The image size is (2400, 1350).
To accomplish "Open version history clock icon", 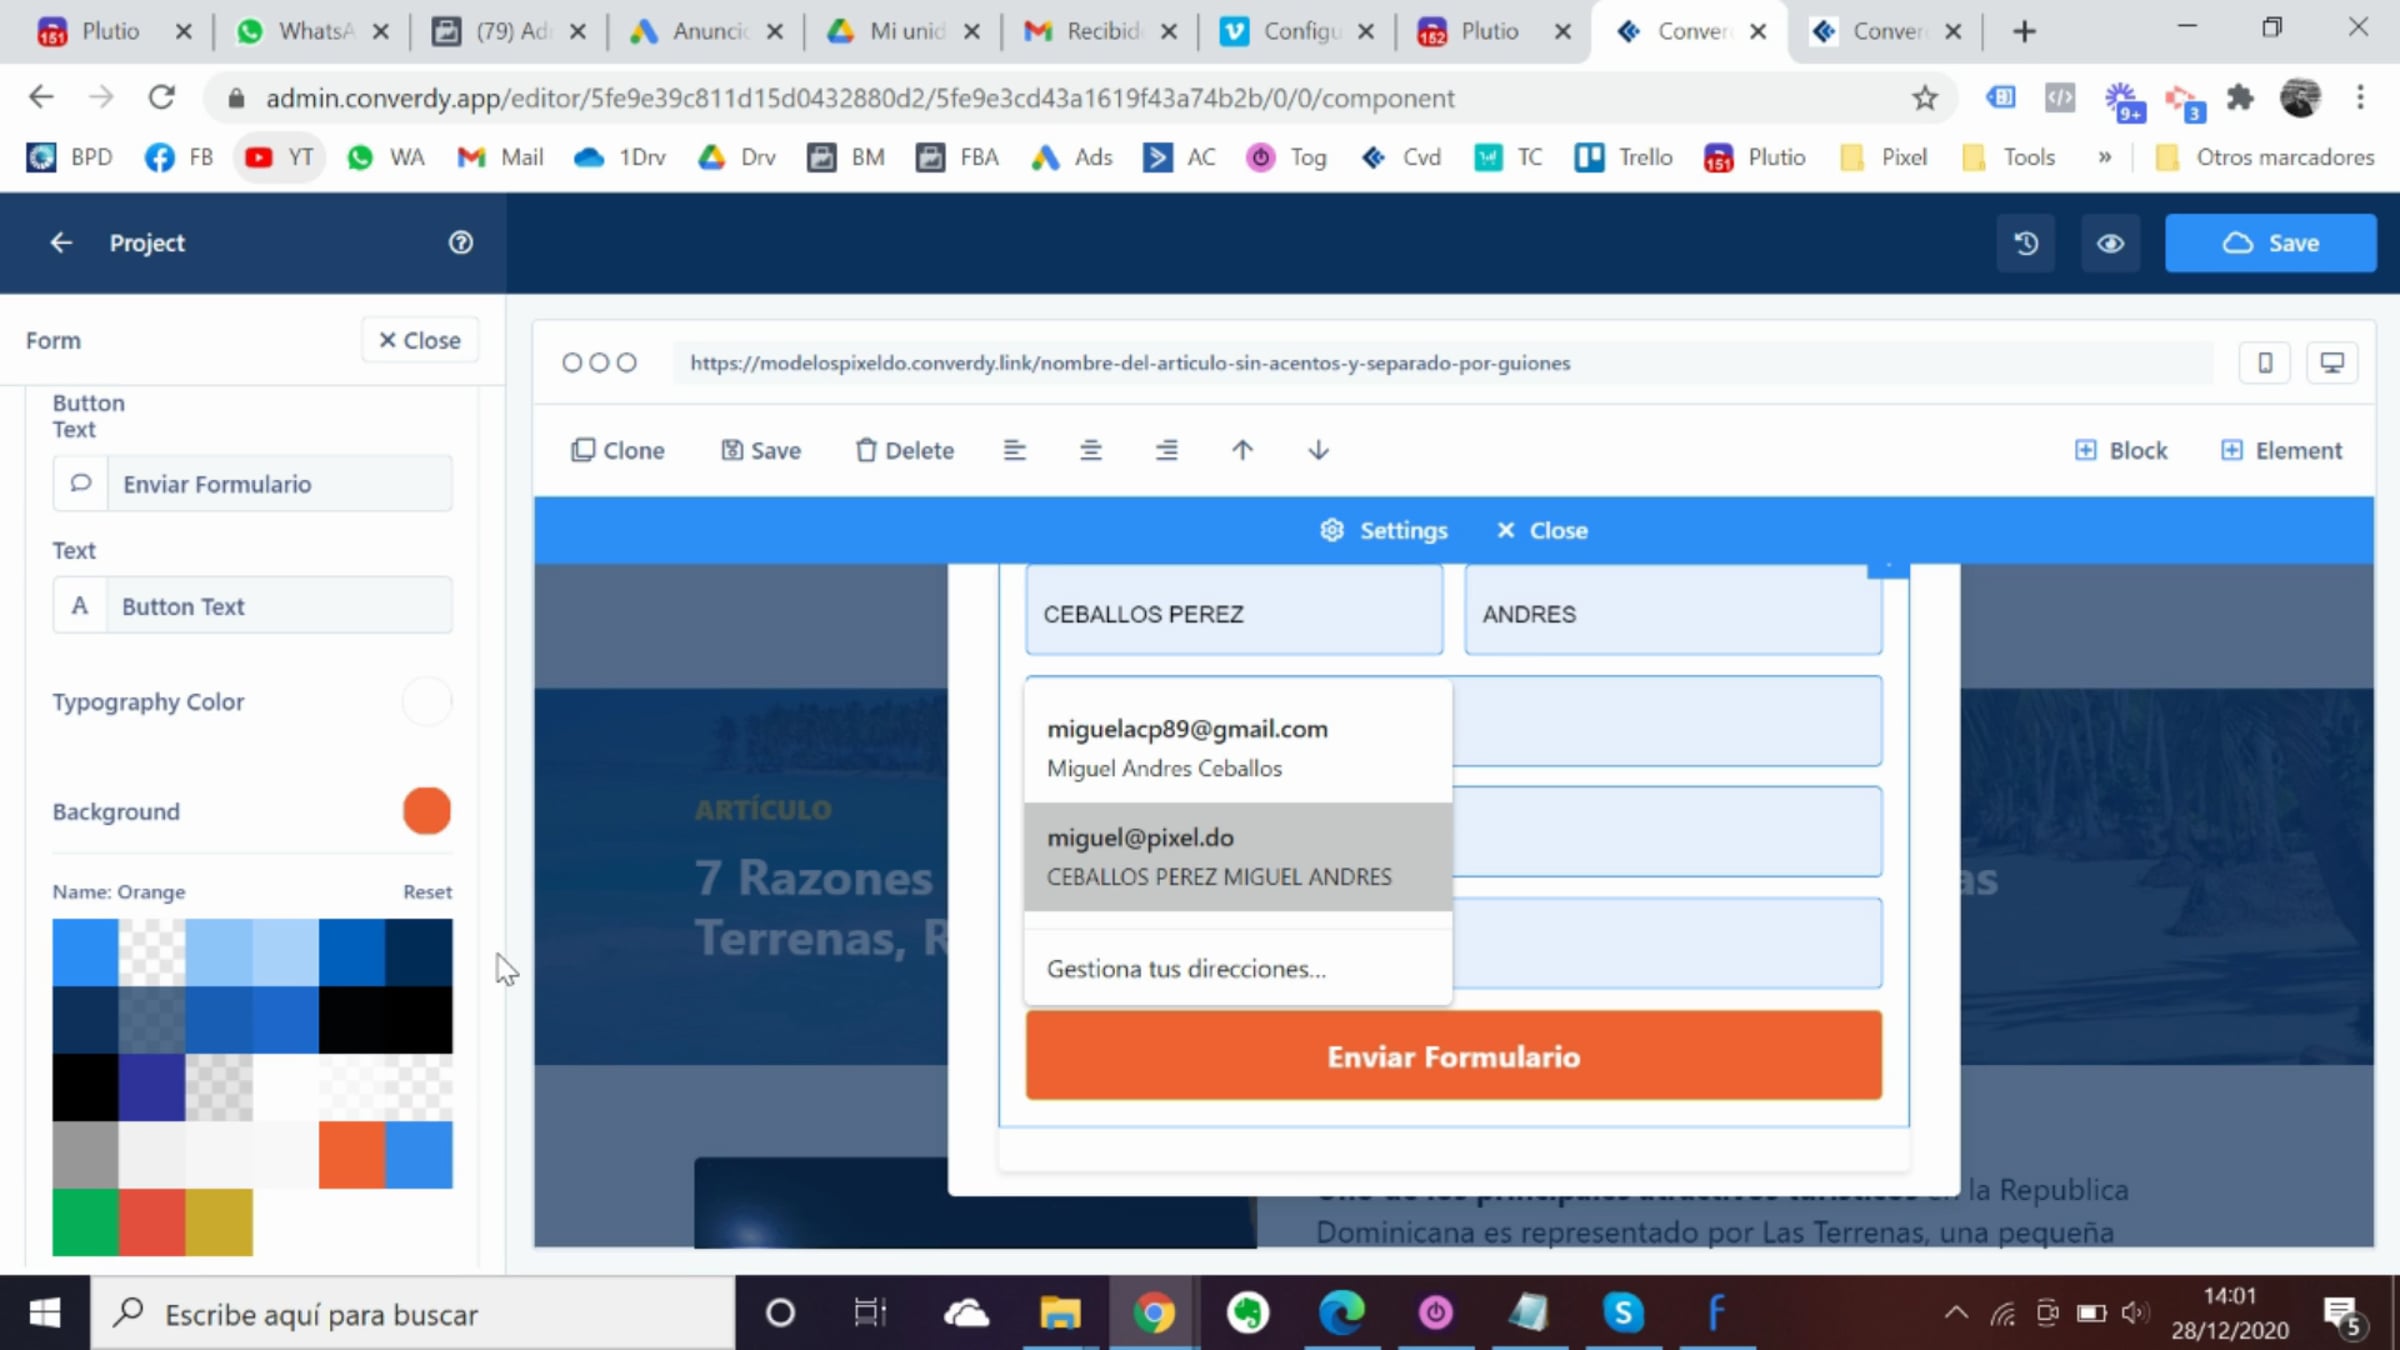I will point(2026,243).
